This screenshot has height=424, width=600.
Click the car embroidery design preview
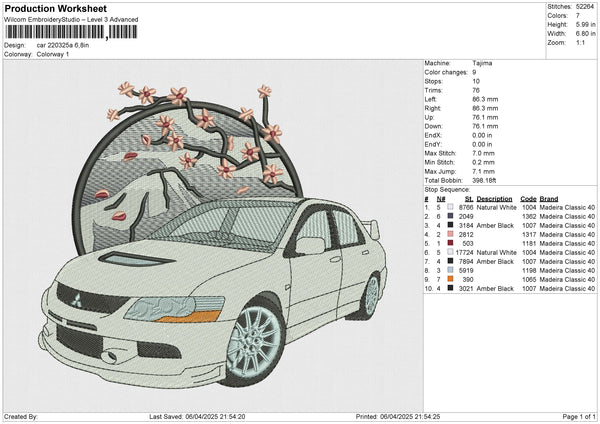tap(213, 236)
